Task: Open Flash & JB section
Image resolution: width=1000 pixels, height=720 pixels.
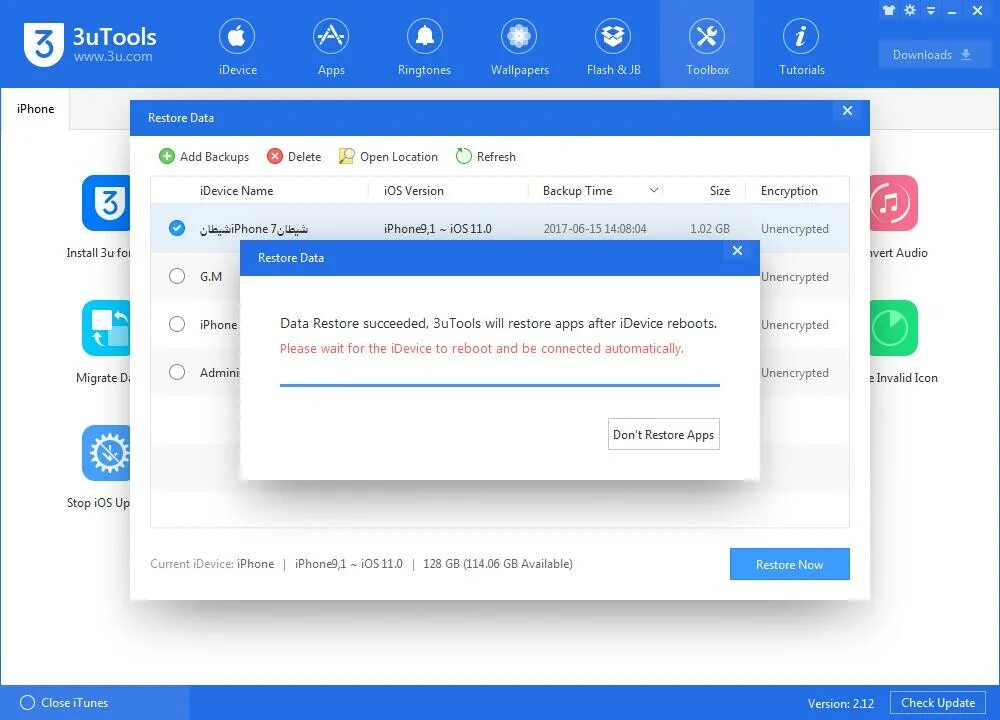Action: coord(613,47)
